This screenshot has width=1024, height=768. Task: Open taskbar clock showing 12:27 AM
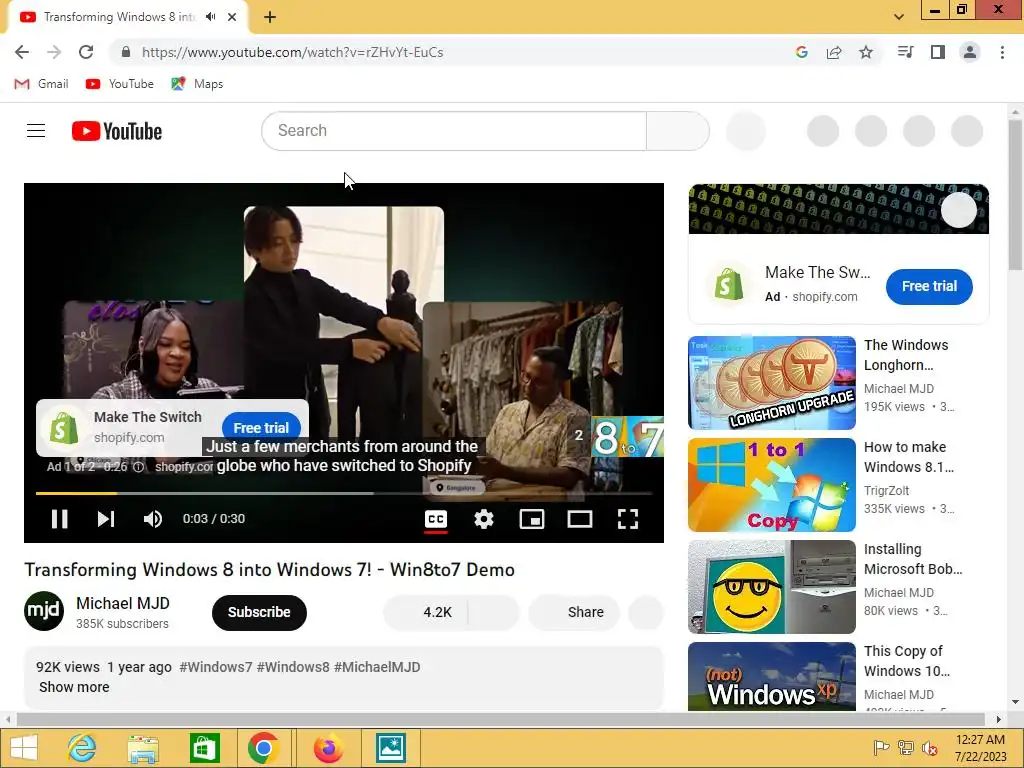pos(980,748)
